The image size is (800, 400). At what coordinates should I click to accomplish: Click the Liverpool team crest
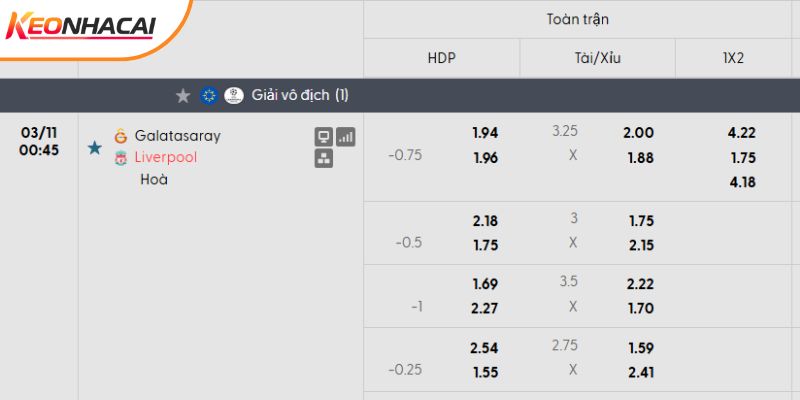click(x=121, y=158)
